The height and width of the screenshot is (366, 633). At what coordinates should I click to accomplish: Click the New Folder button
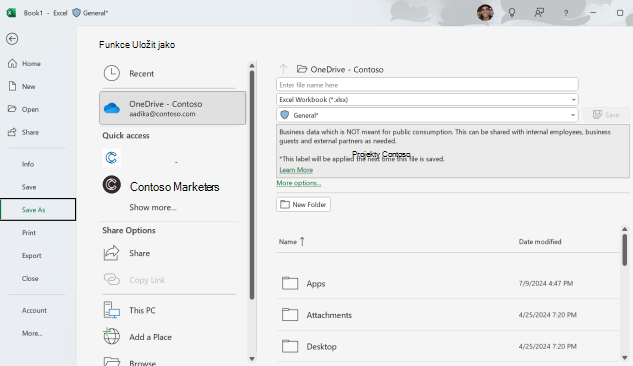(x=304, y=205)
